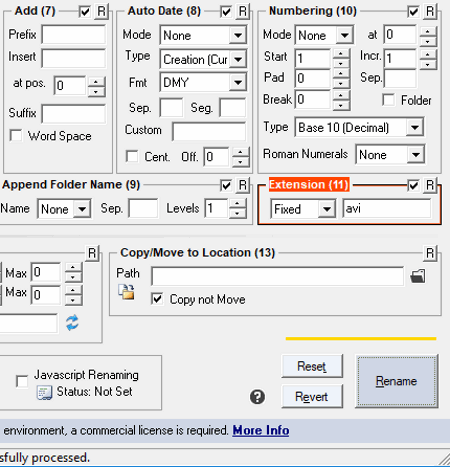Click the Suffix input field
The height and width of the screenshot is (467, 450).
[x=74, y=114]
